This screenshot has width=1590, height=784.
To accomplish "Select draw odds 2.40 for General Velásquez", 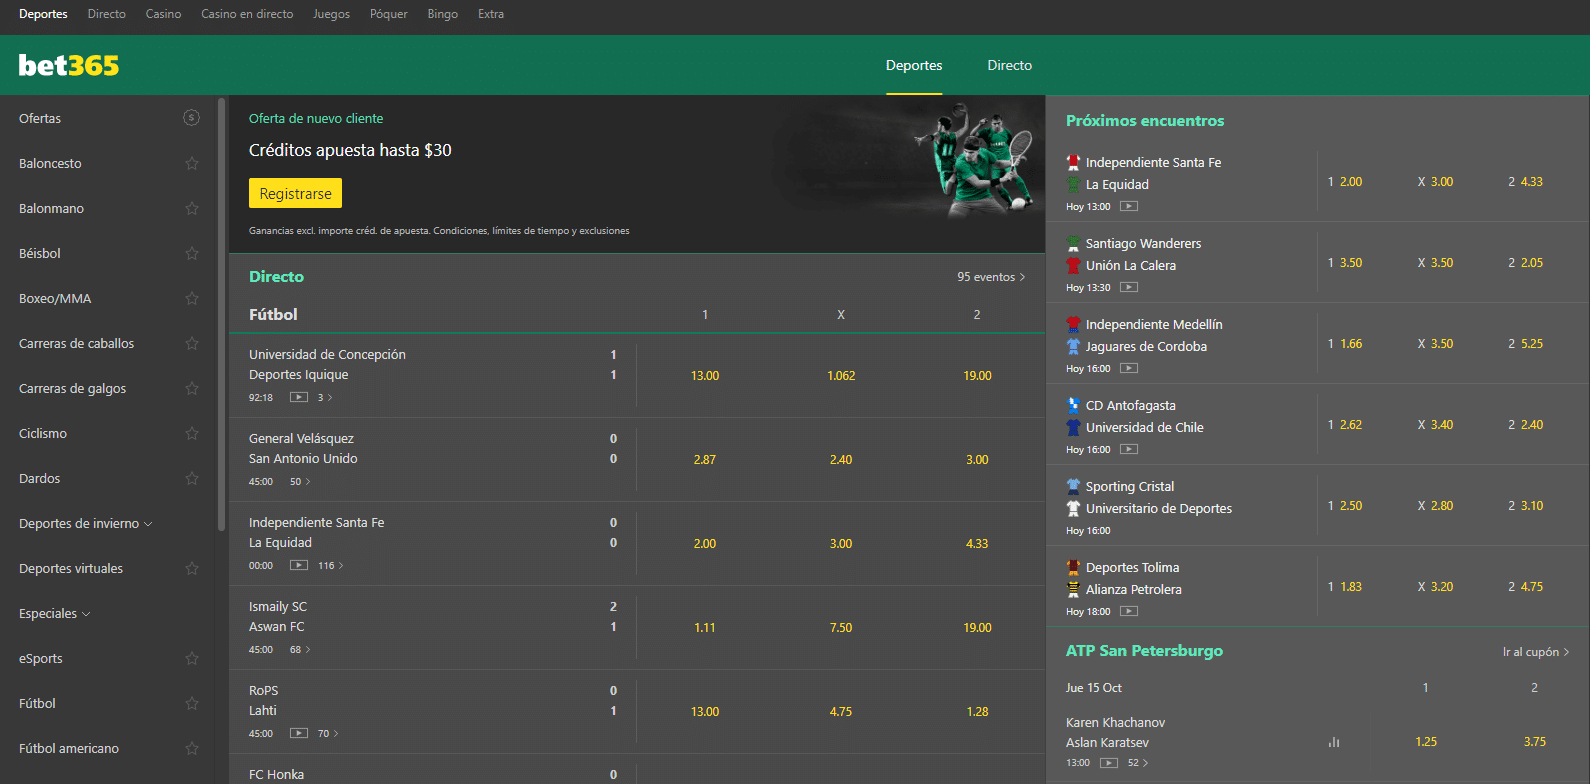I will pyautogui.click(x=841, y=460).
